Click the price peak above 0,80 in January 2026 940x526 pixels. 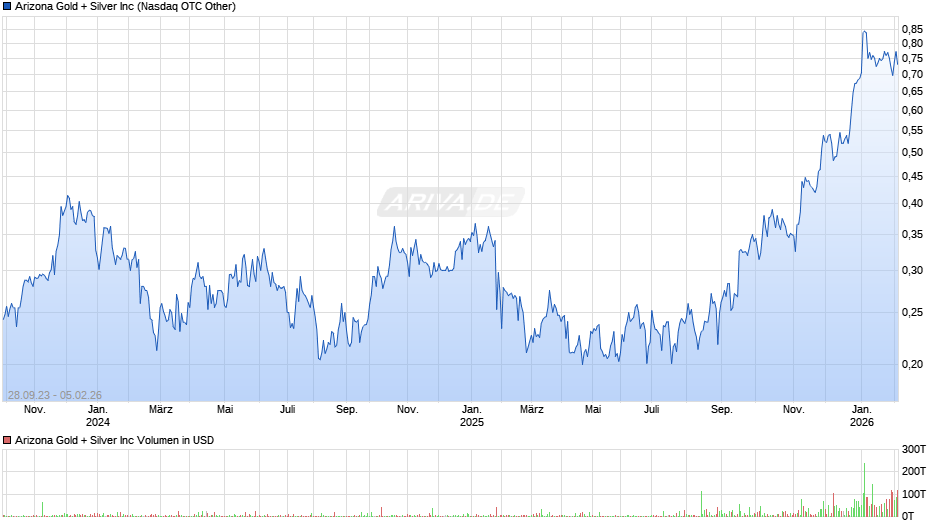tap(864, 32)
